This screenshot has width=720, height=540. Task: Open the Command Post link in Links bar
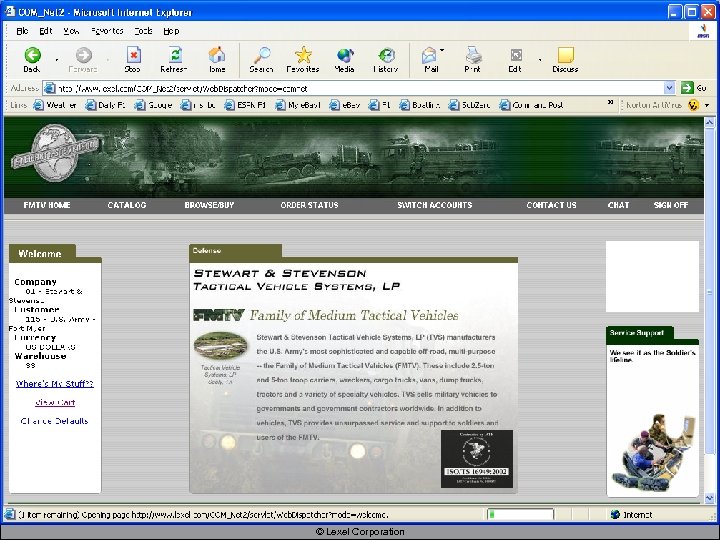coord(532,105)
